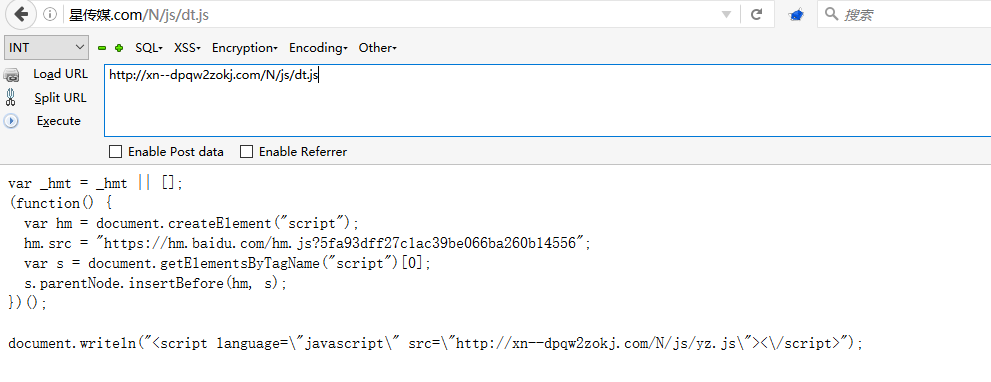This screenshot has height=382, width=991.
Task: Open the Encoding menu
Action: [319, 48]
